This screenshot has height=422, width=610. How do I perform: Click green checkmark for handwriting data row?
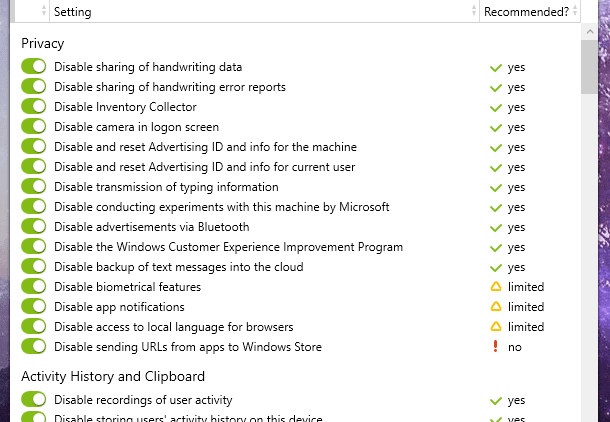pyautogui.click(x=495, y=67)
